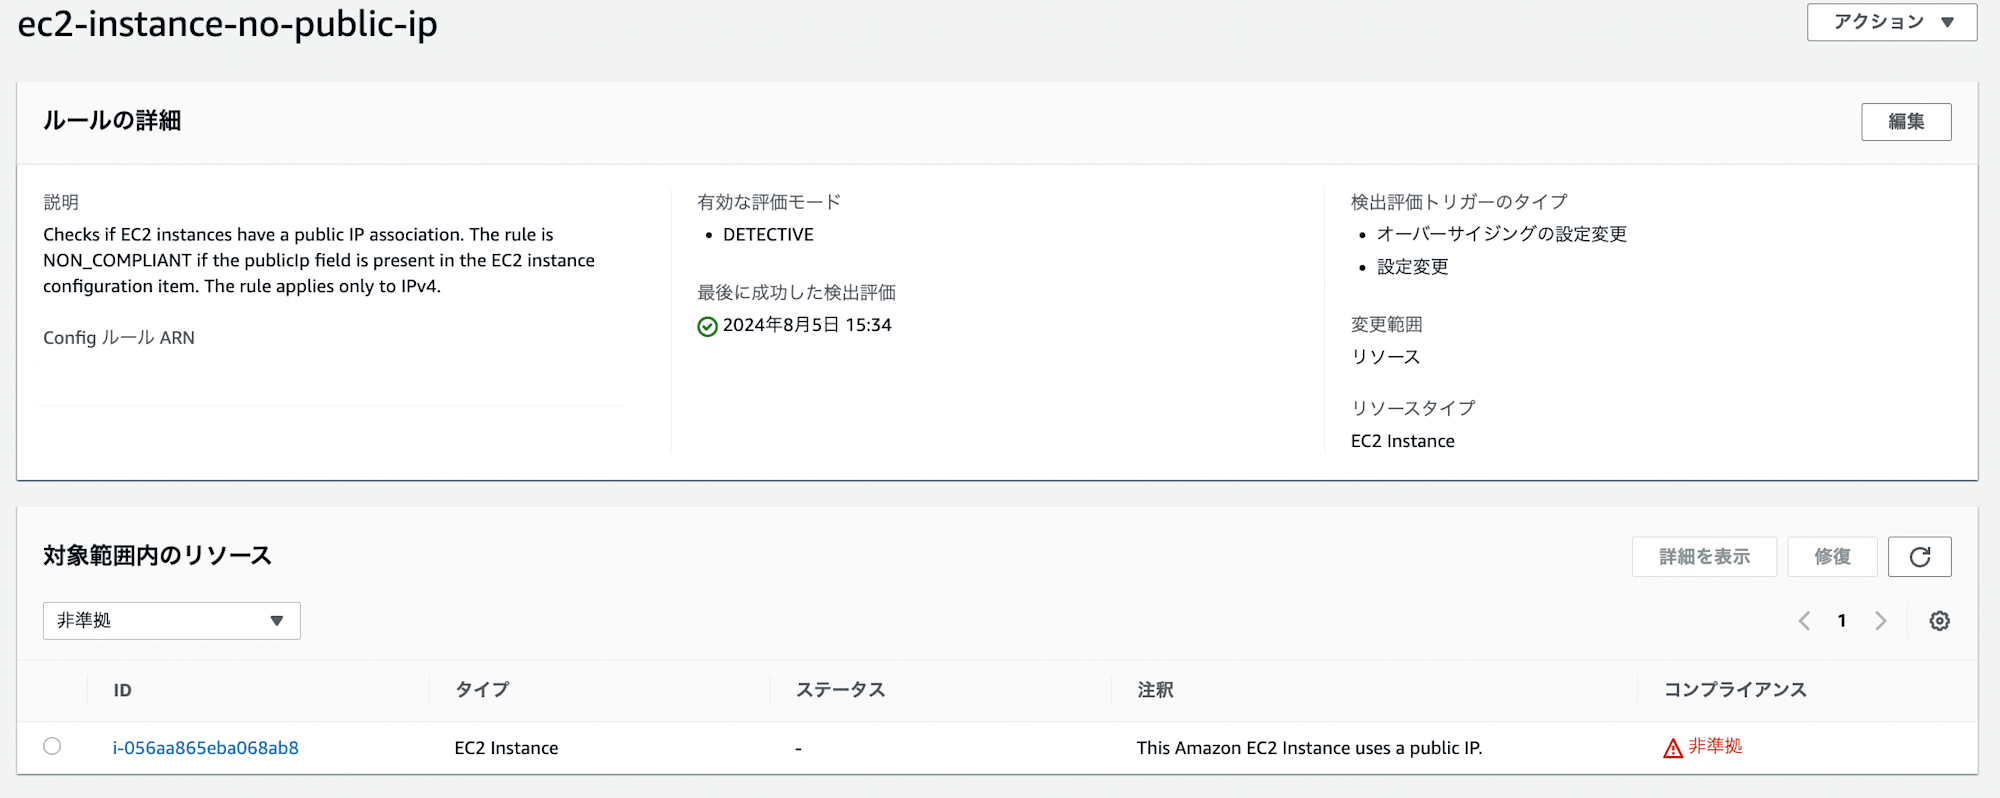Open table preferences gear icon
The height and width of the screenshot is (798, 2000).
pyautogui.click(x=1940, y=621)
